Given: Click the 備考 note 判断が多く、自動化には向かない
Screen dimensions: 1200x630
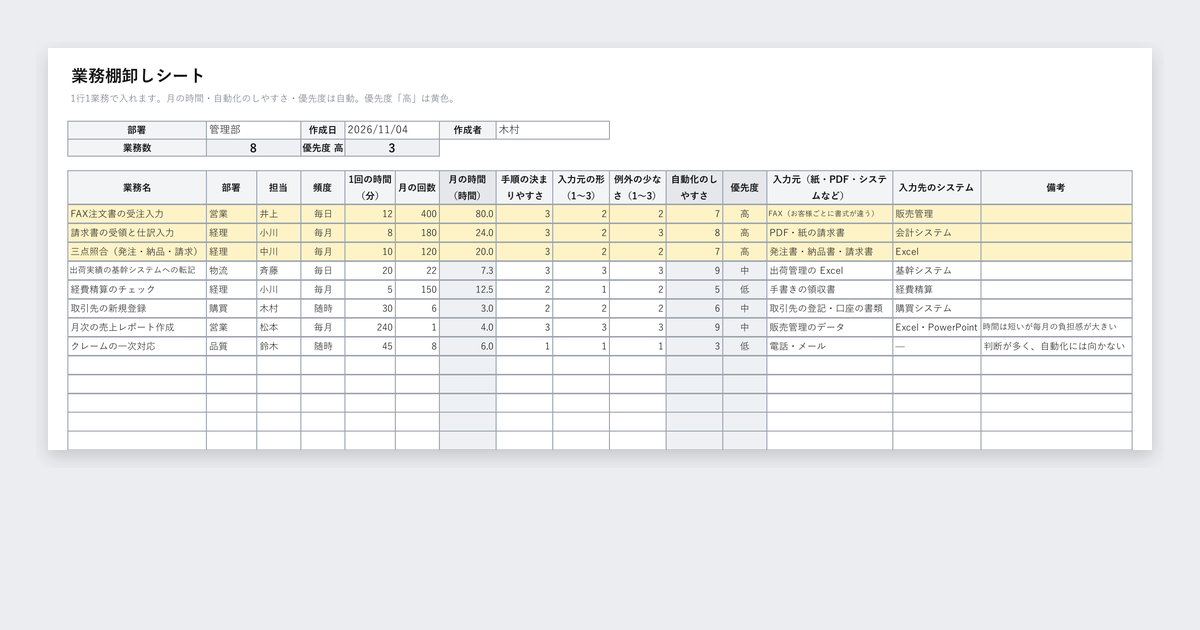Looking at the screenshot, I should pos(1056,347).
